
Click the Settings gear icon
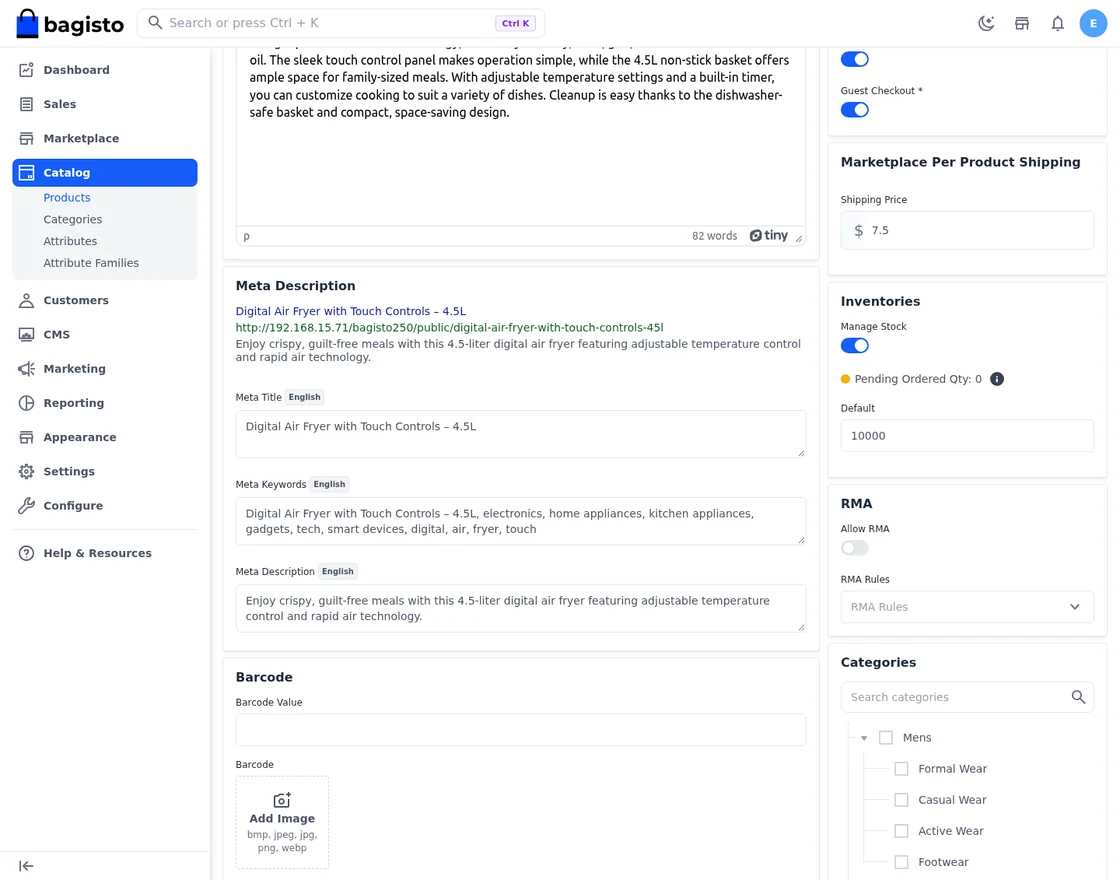26,472
